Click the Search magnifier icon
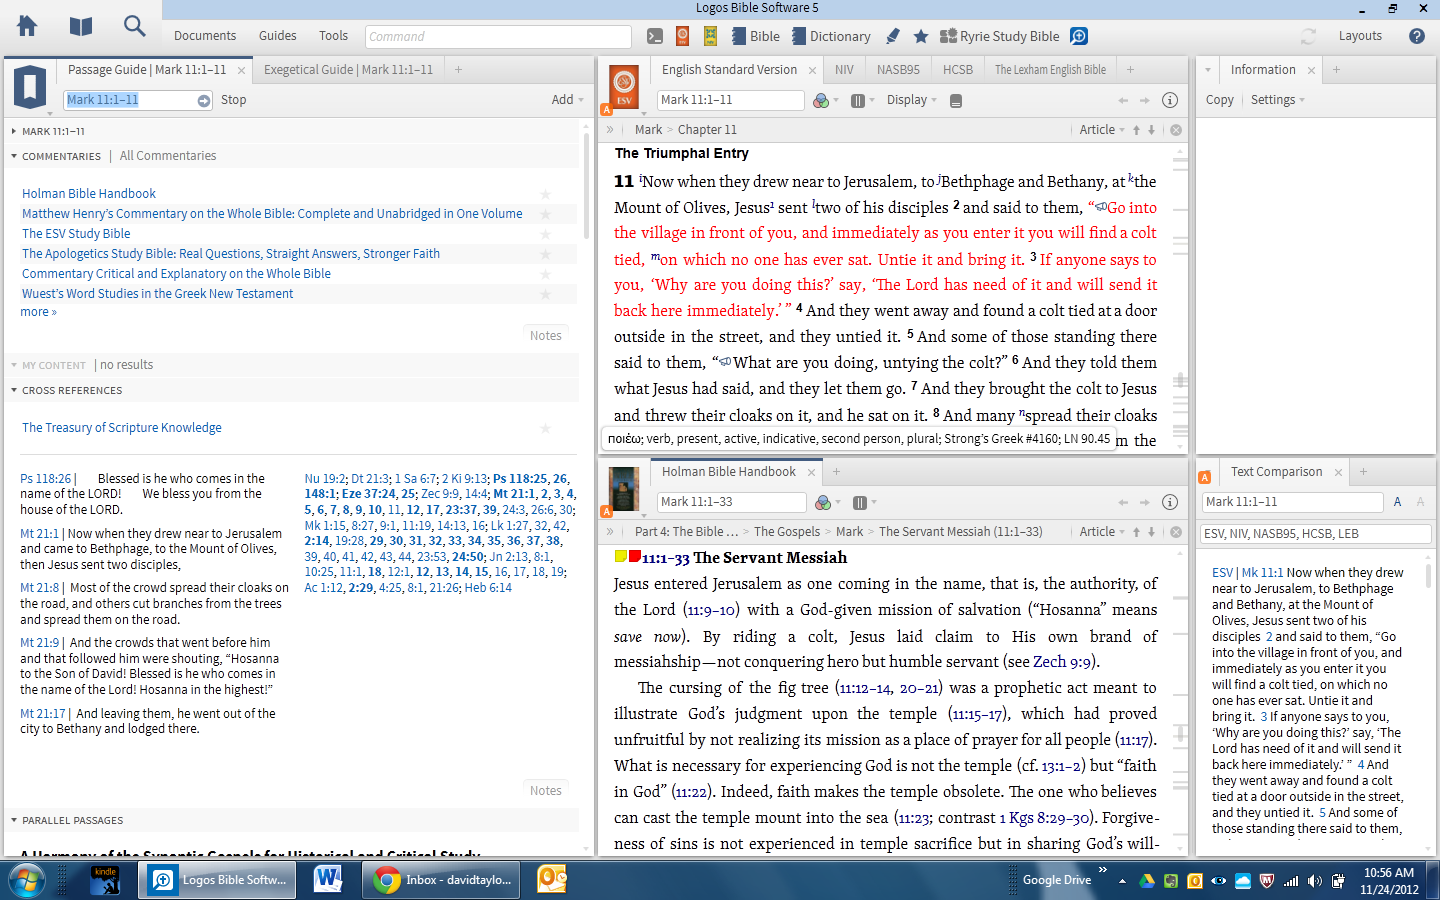 tap(135, 26)
